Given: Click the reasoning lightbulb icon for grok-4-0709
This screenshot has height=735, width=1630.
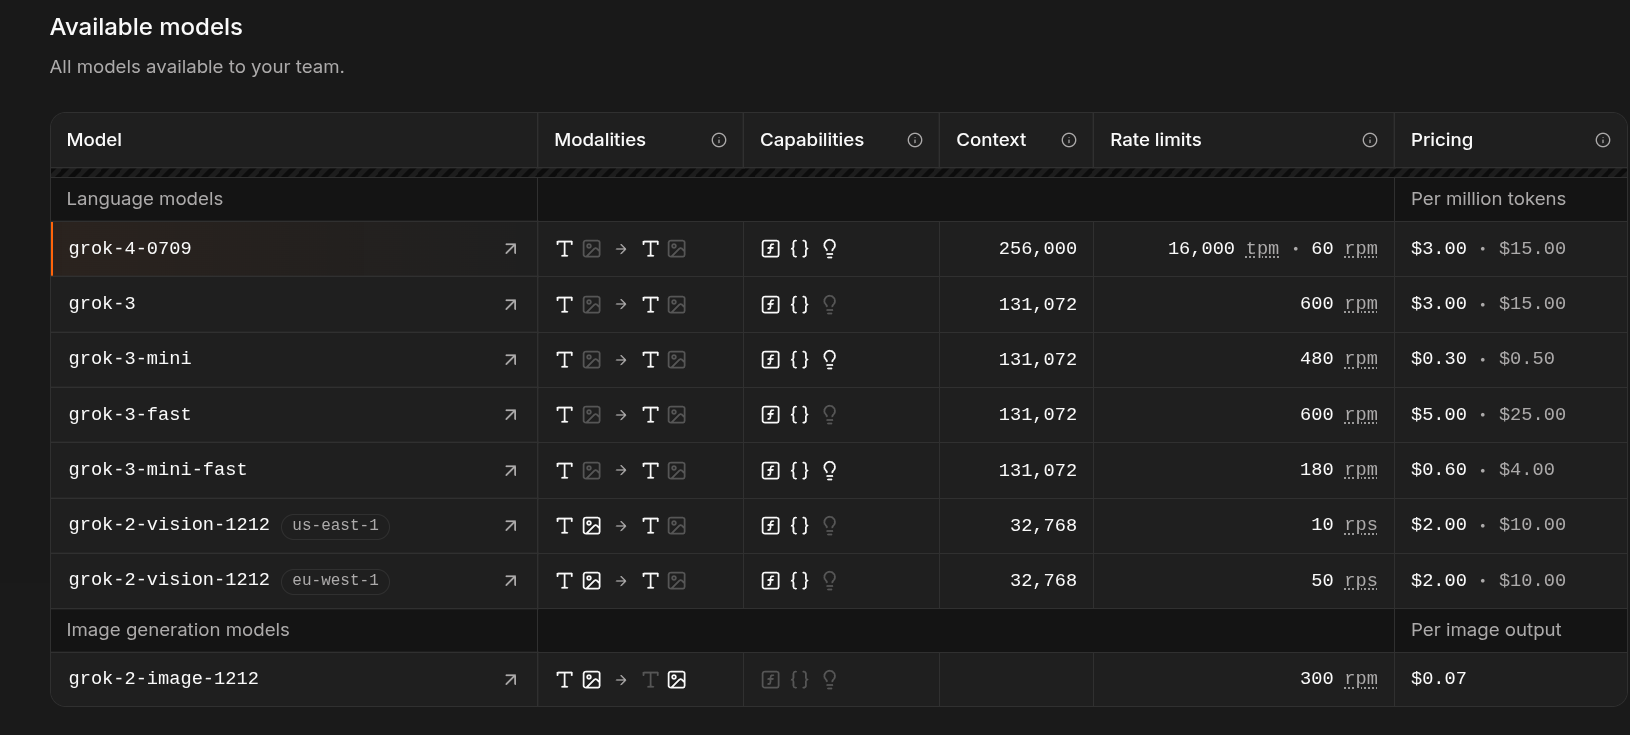Looking at the screenshot, I should click(x=829, y=249).
